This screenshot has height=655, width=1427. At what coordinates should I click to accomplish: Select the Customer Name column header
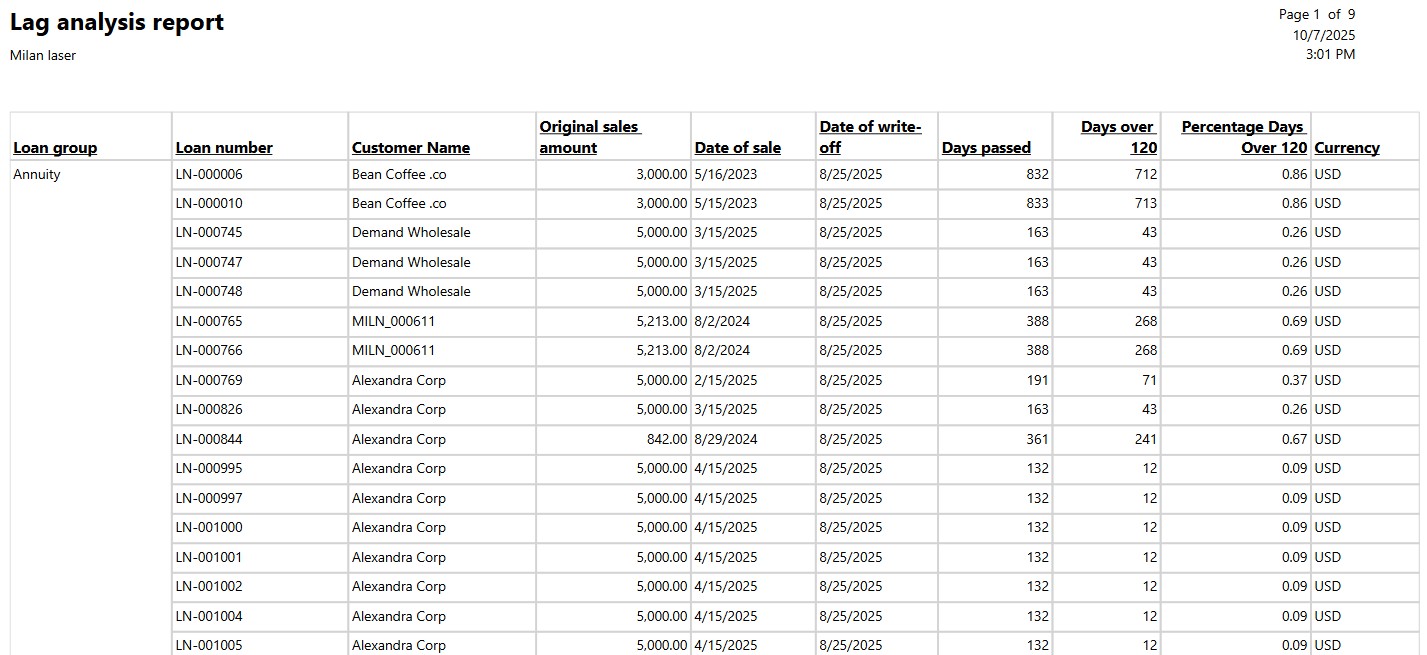pos(410,148)
